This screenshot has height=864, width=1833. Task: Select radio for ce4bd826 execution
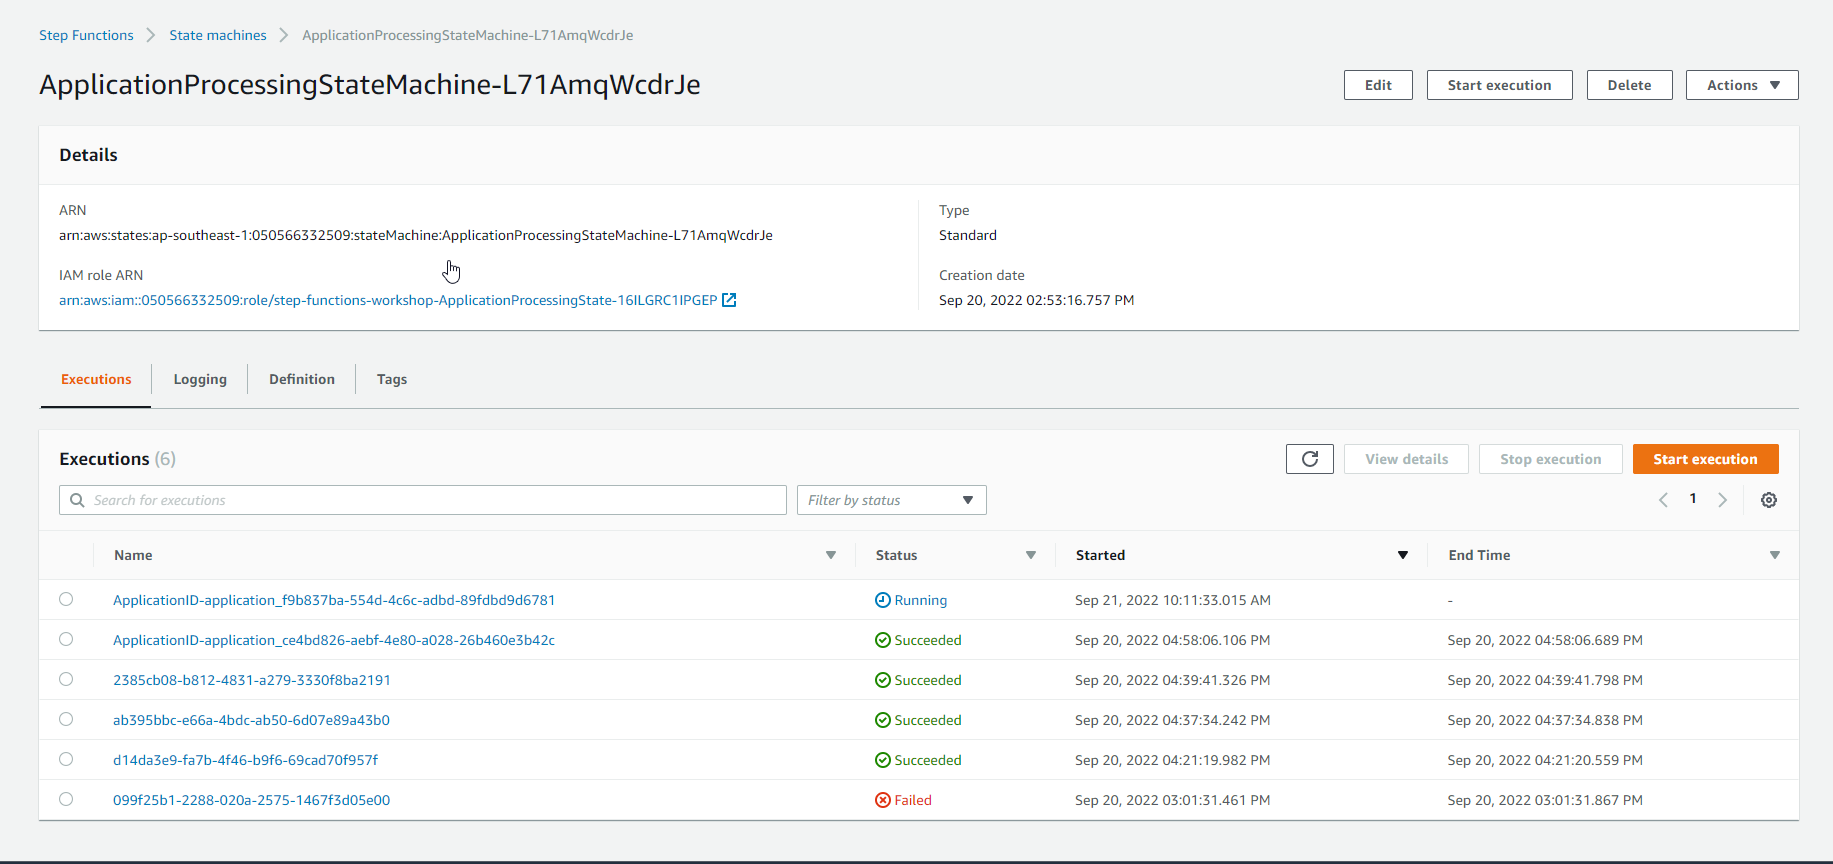point(66,639)
